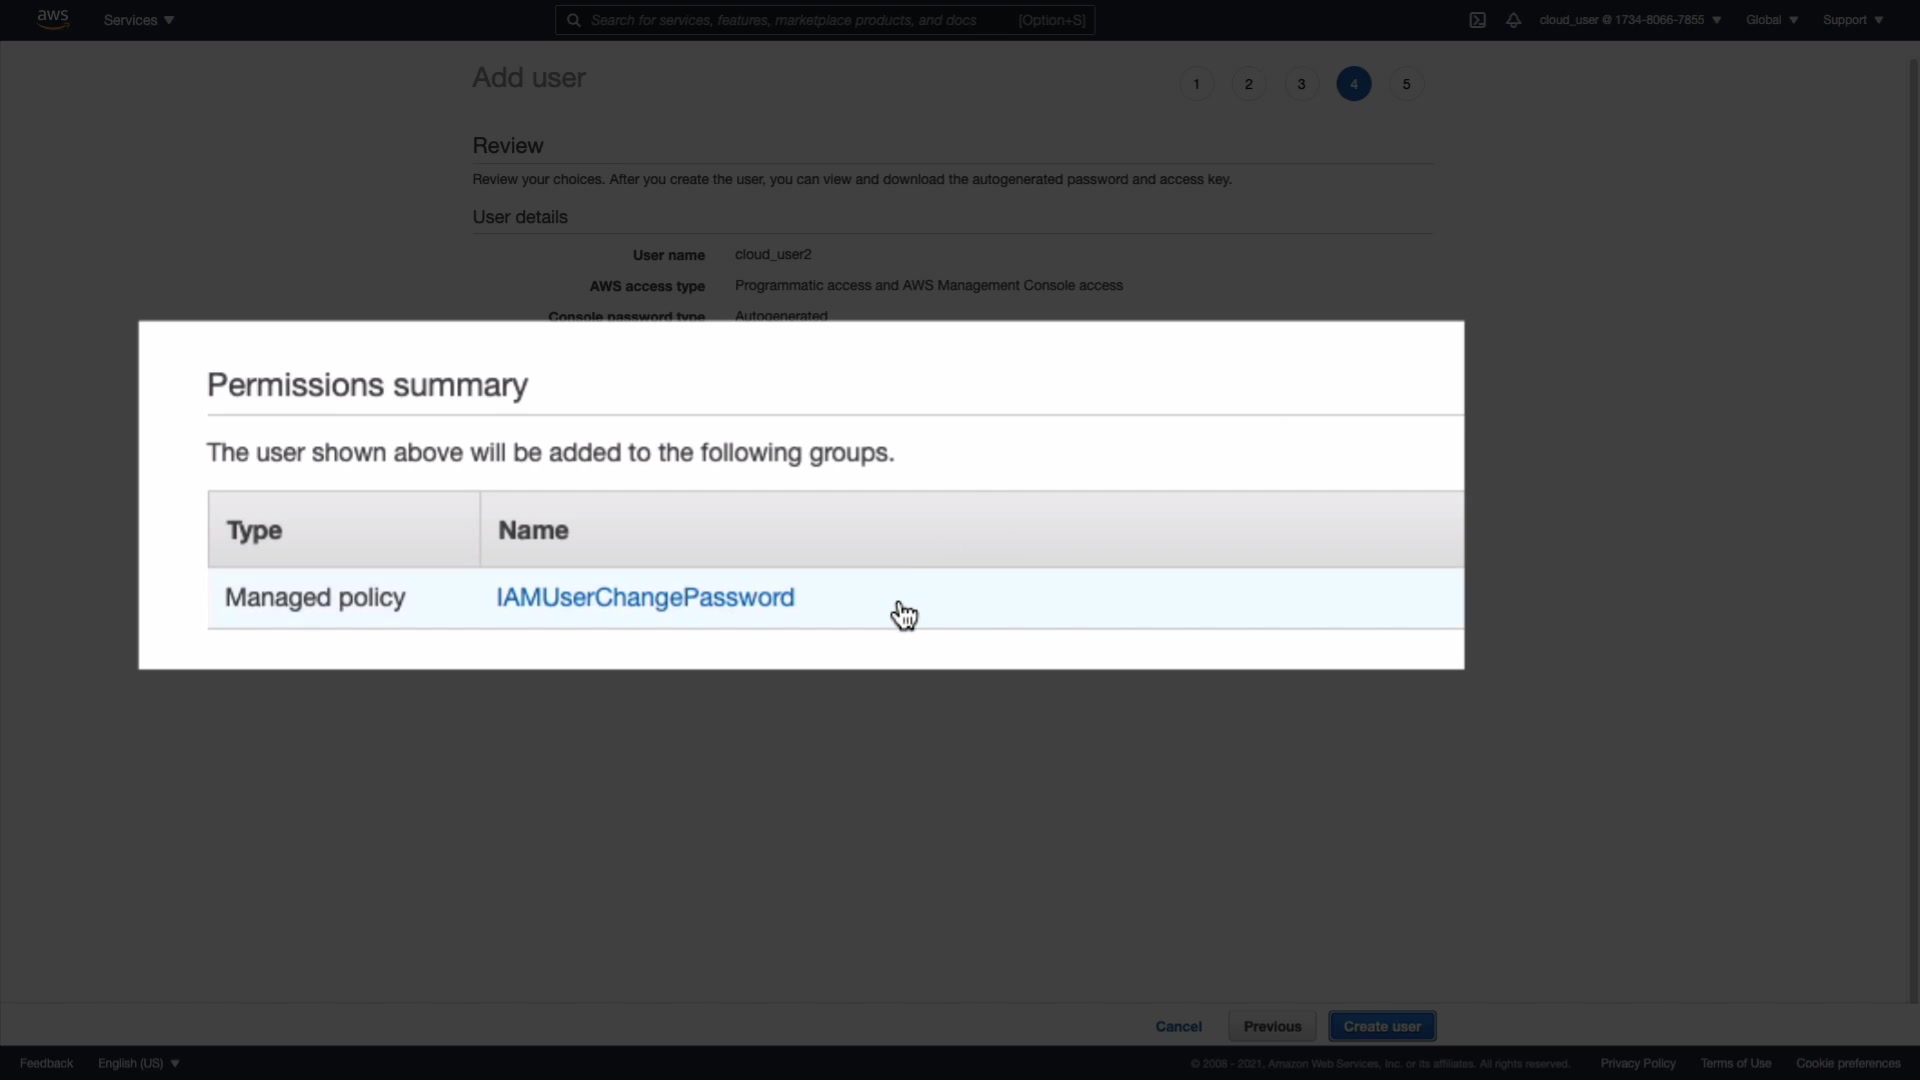Open the IAMUserChangePassword policy link
The image size is (1920, 1080).
645,597
